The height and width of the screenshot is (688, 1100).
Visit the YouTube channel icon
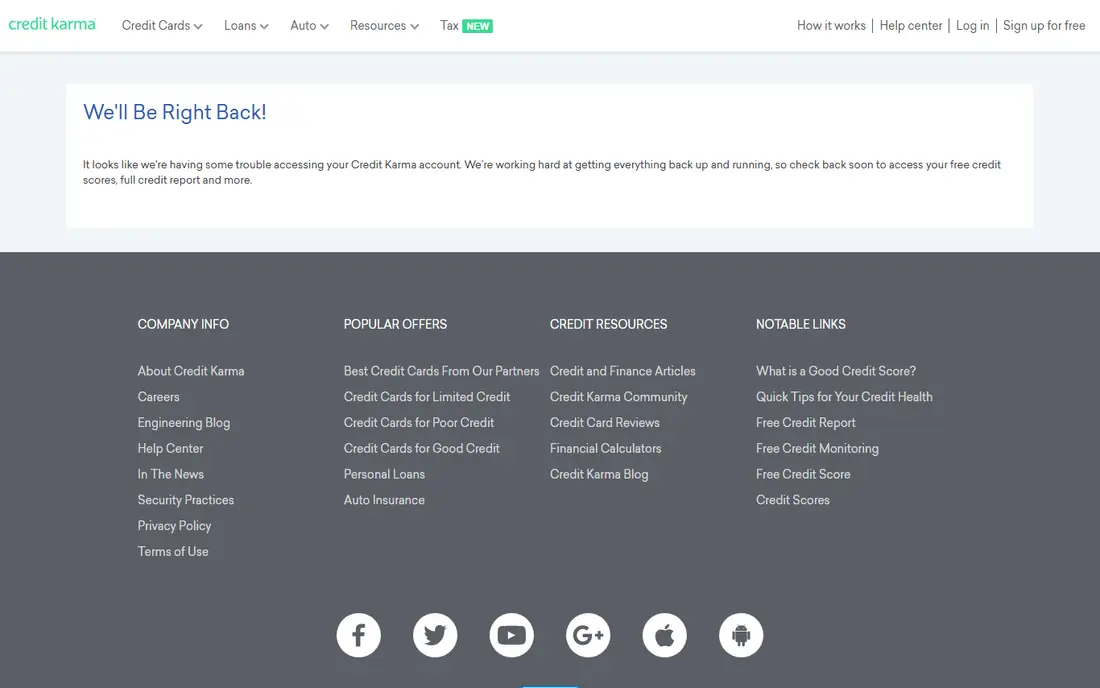[x=511, y=635]
